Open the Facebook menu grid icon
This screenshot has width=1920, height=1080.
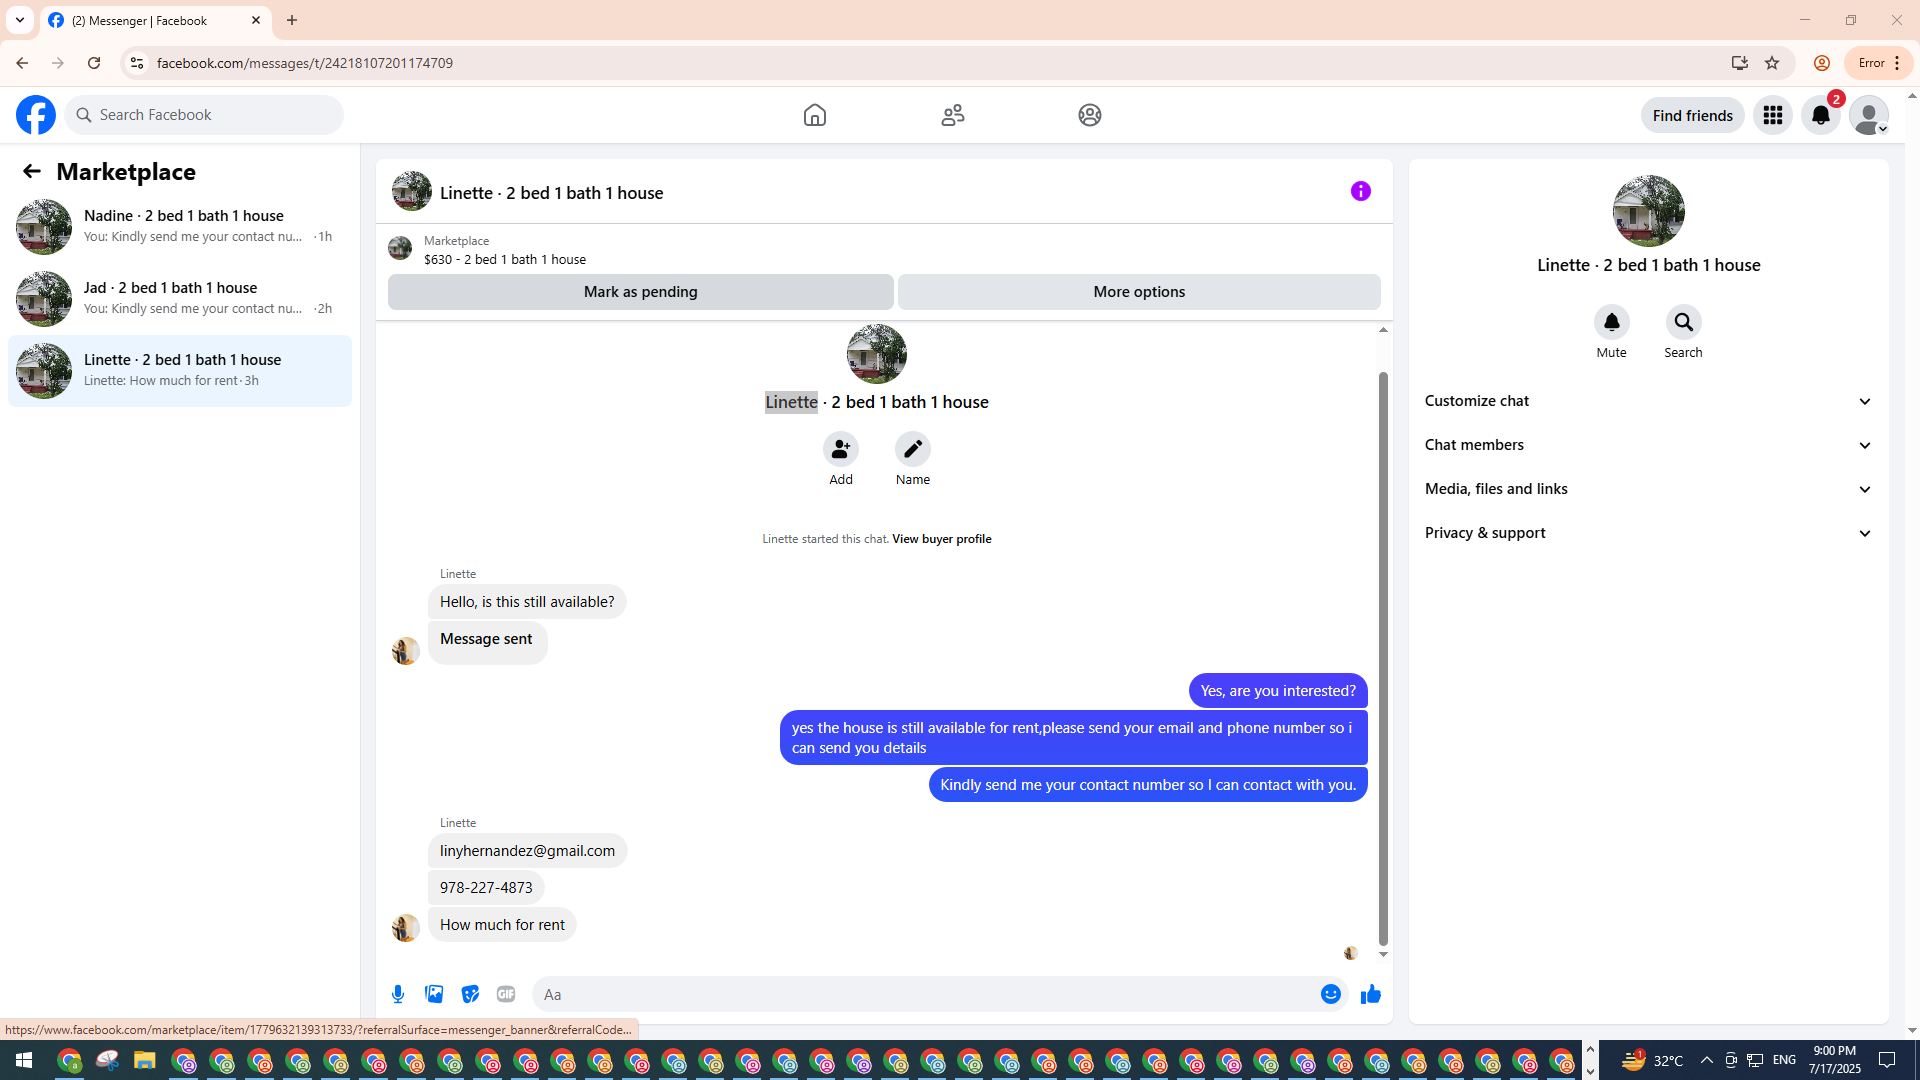click(x=1773, y=115)
